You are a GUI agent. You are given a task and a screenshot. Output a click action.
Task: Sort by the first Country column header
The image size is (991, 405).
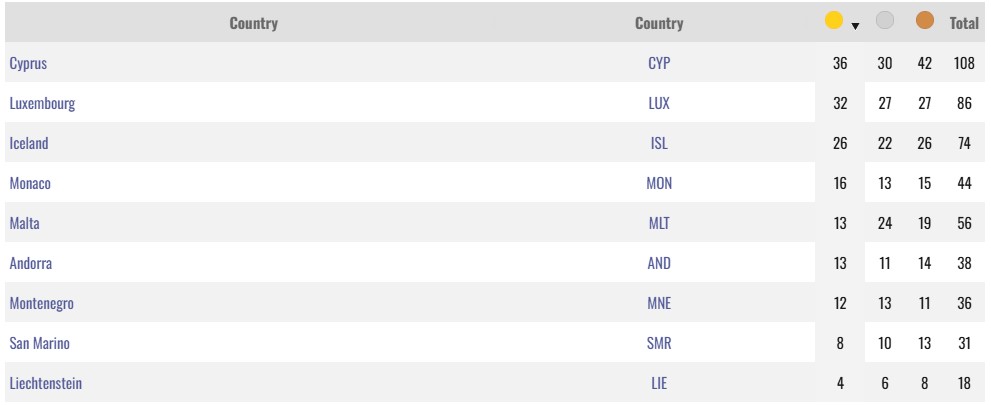click(253, 23)
